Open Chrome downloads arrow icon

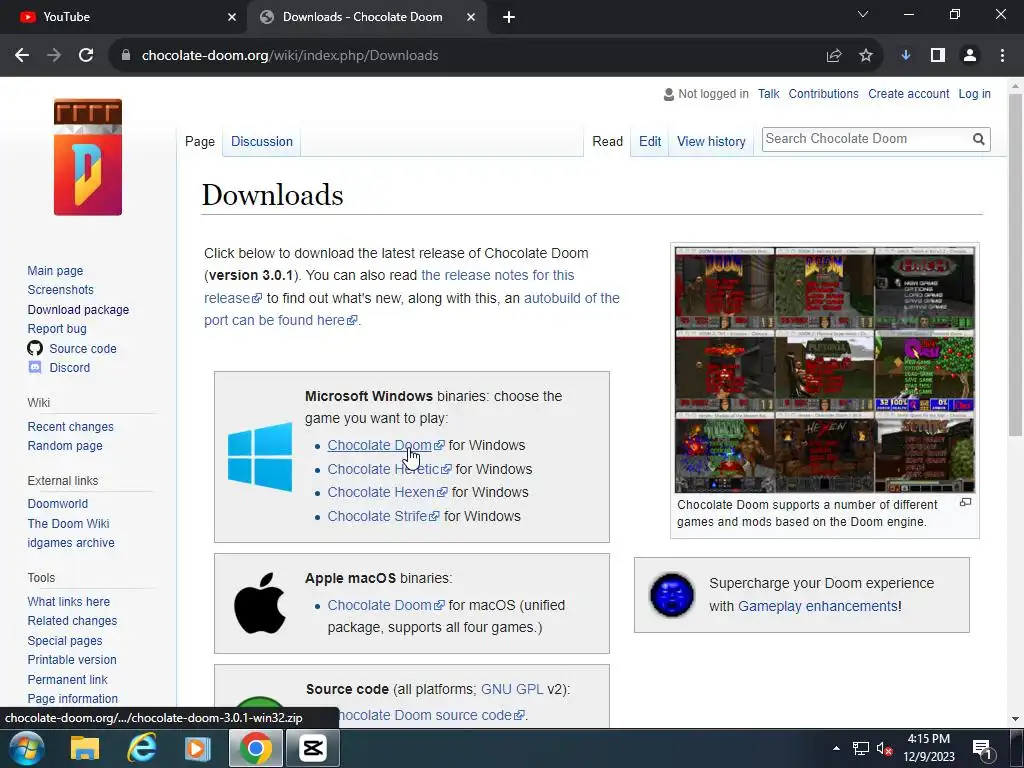tap(906, 56)
